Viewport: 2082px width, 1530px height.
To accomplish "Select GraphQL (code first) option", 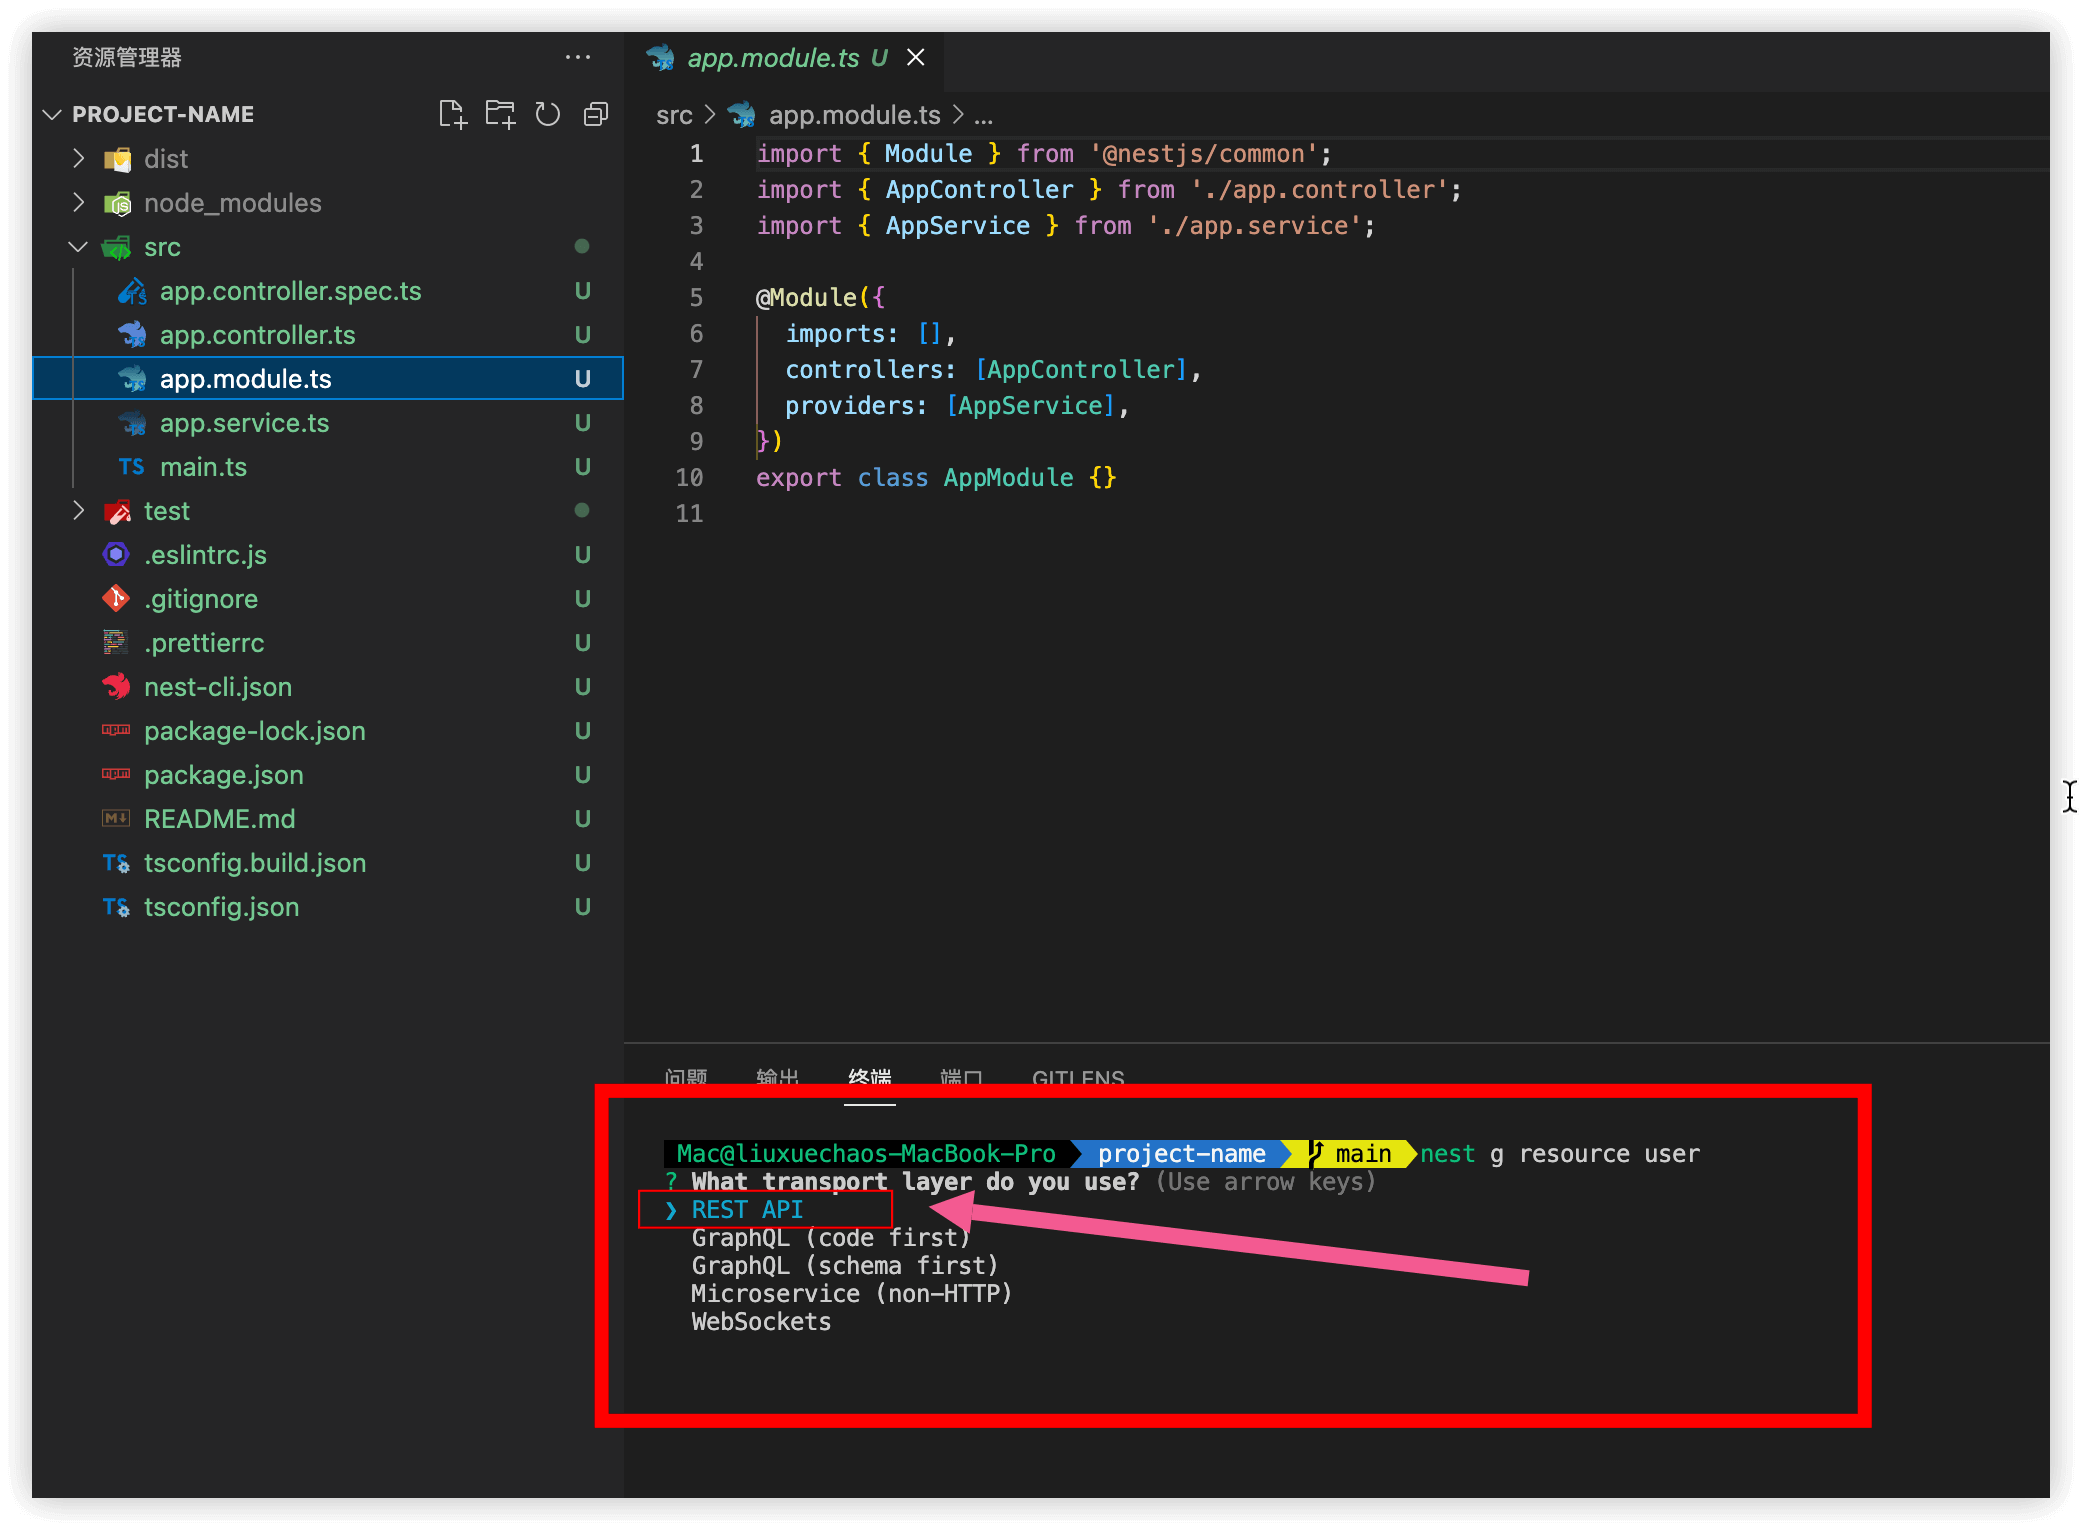I will (x=831, y=1238).
